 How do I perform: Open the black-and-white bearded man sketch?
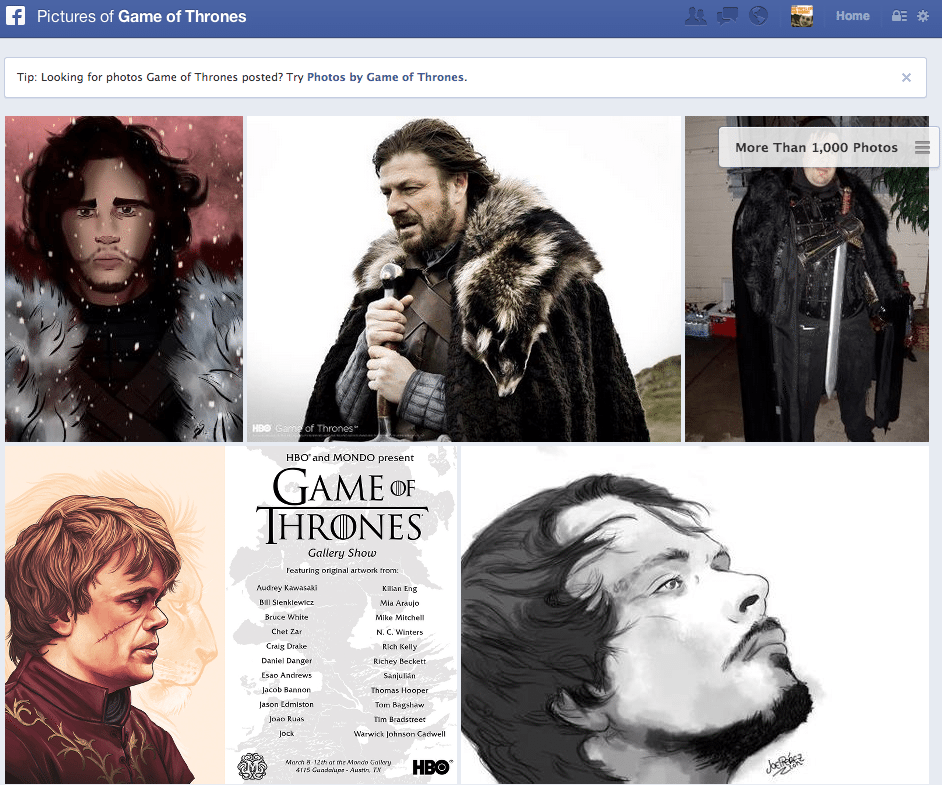click(695, 615)
